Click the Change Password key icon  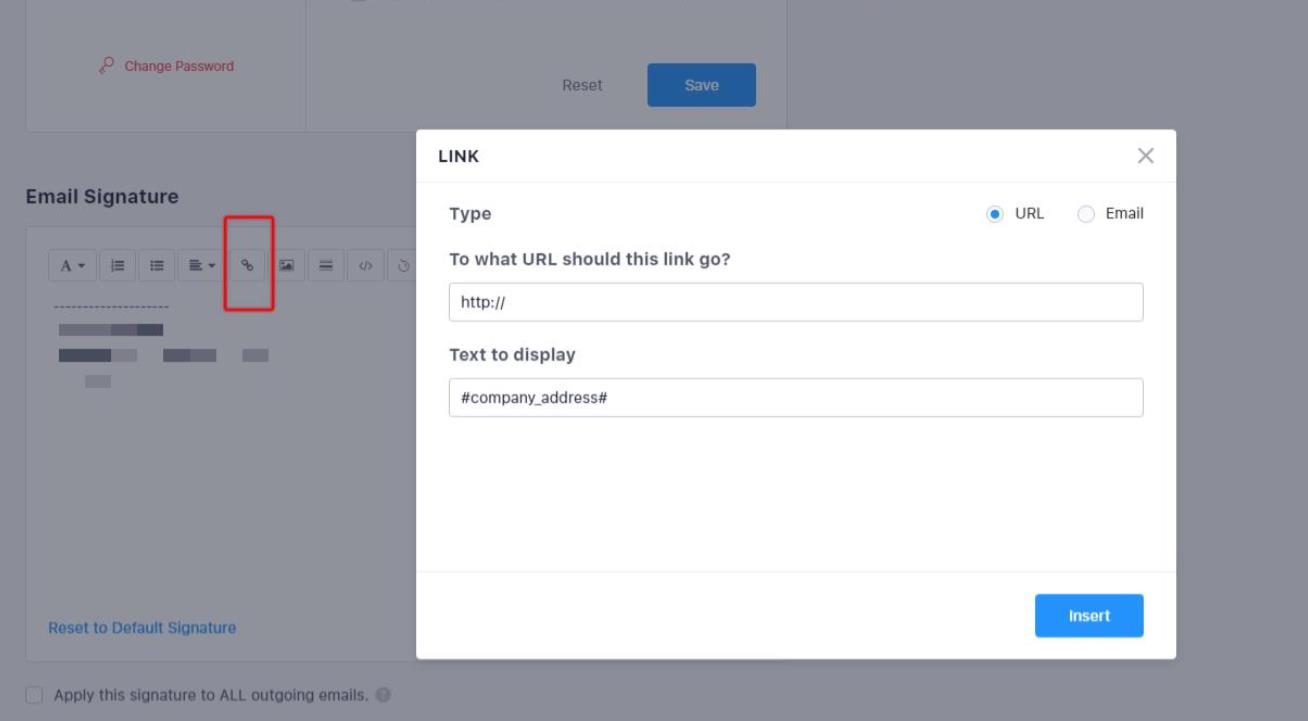[x=107, y=65]
